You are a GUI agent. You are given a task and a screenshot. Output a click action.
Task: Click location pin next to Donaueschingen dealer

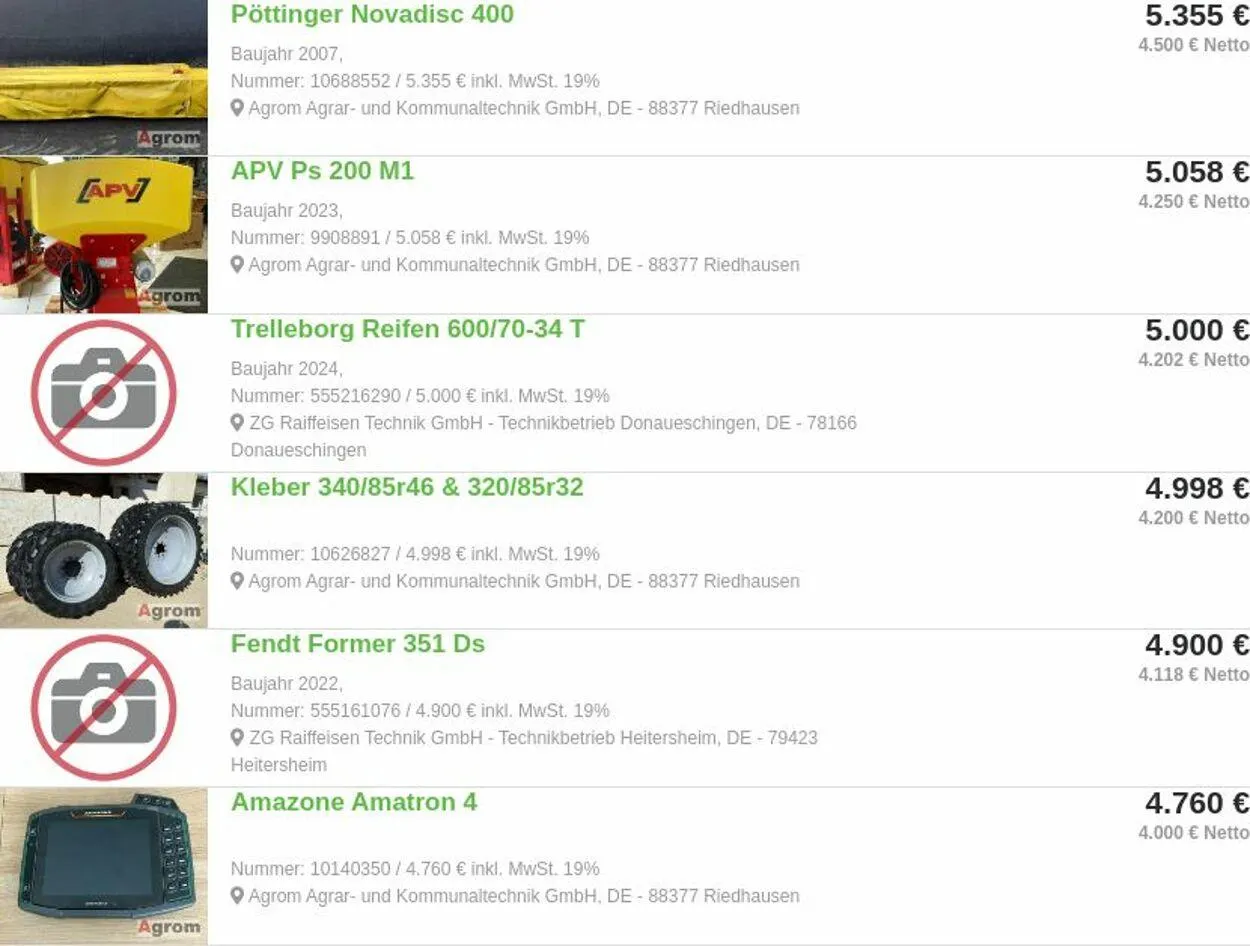click(x=237, y=423)
